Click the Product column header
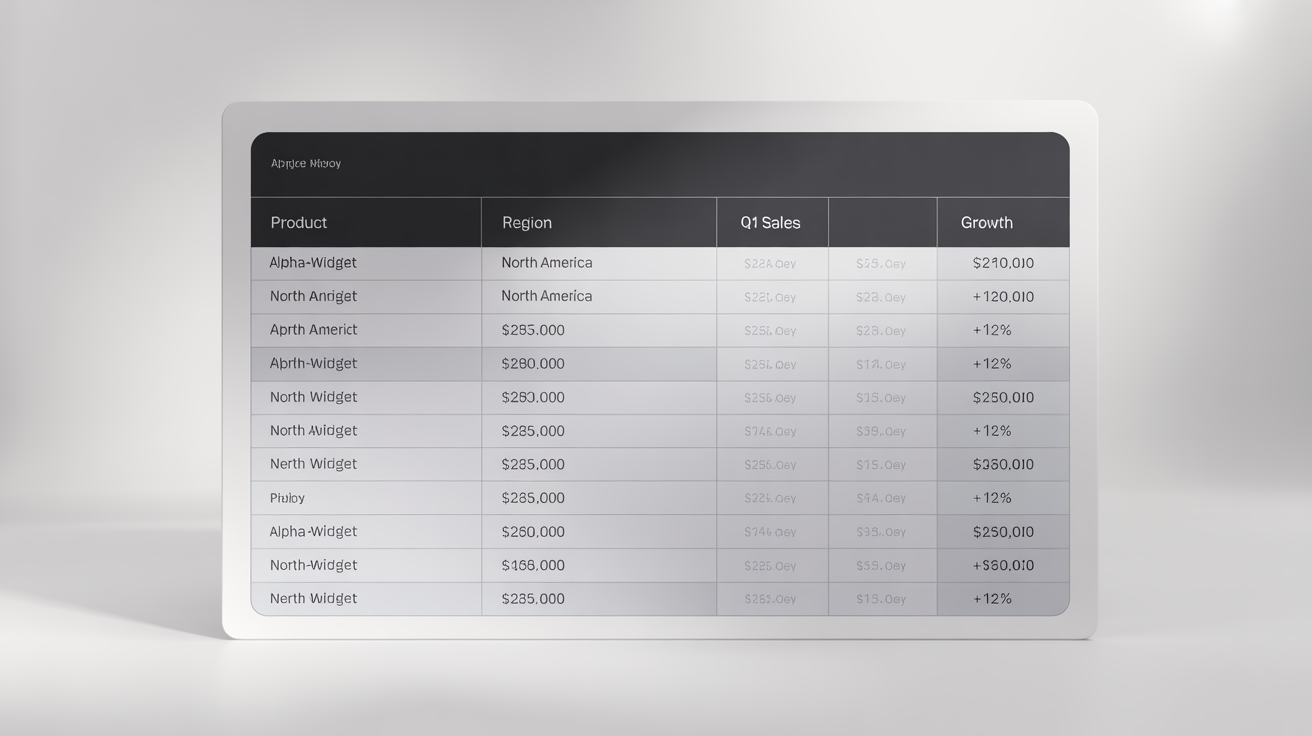 (x=298, y=222)
